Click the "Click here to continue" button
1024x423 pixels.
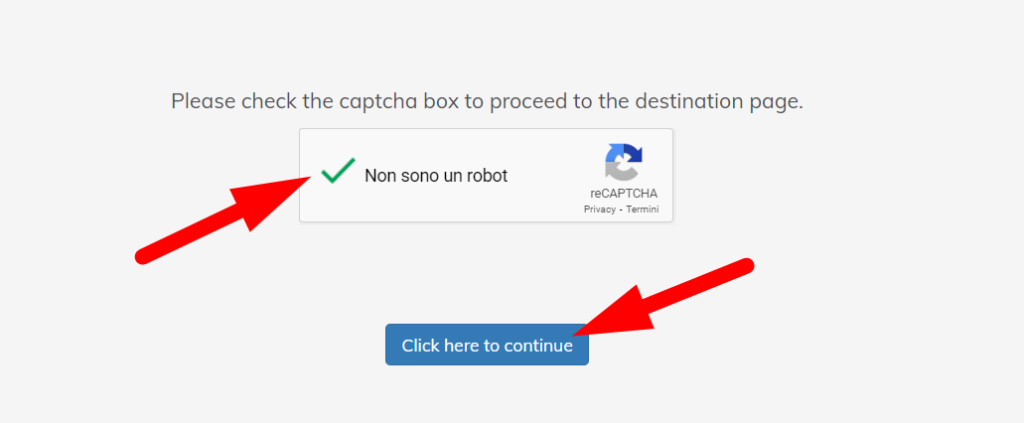[x=487, y=345]
